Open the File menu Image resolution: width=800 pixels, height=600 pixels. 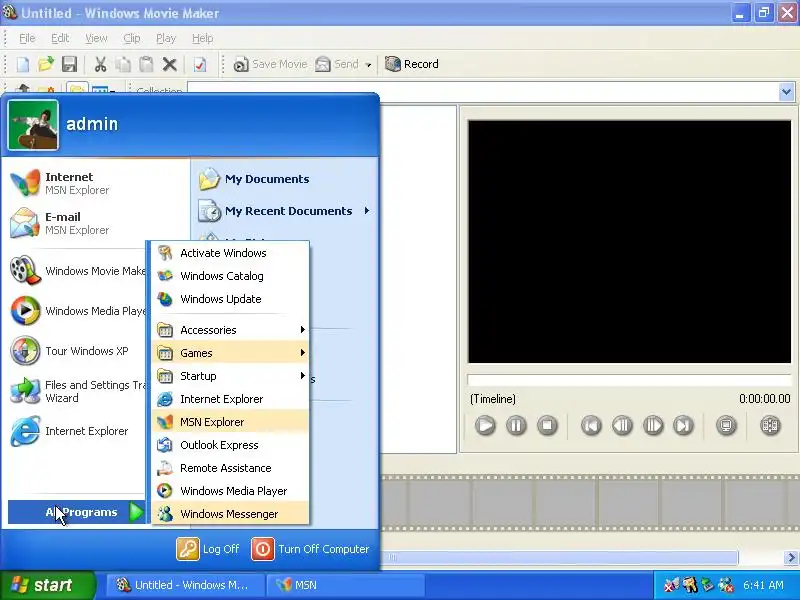[27, 38]
